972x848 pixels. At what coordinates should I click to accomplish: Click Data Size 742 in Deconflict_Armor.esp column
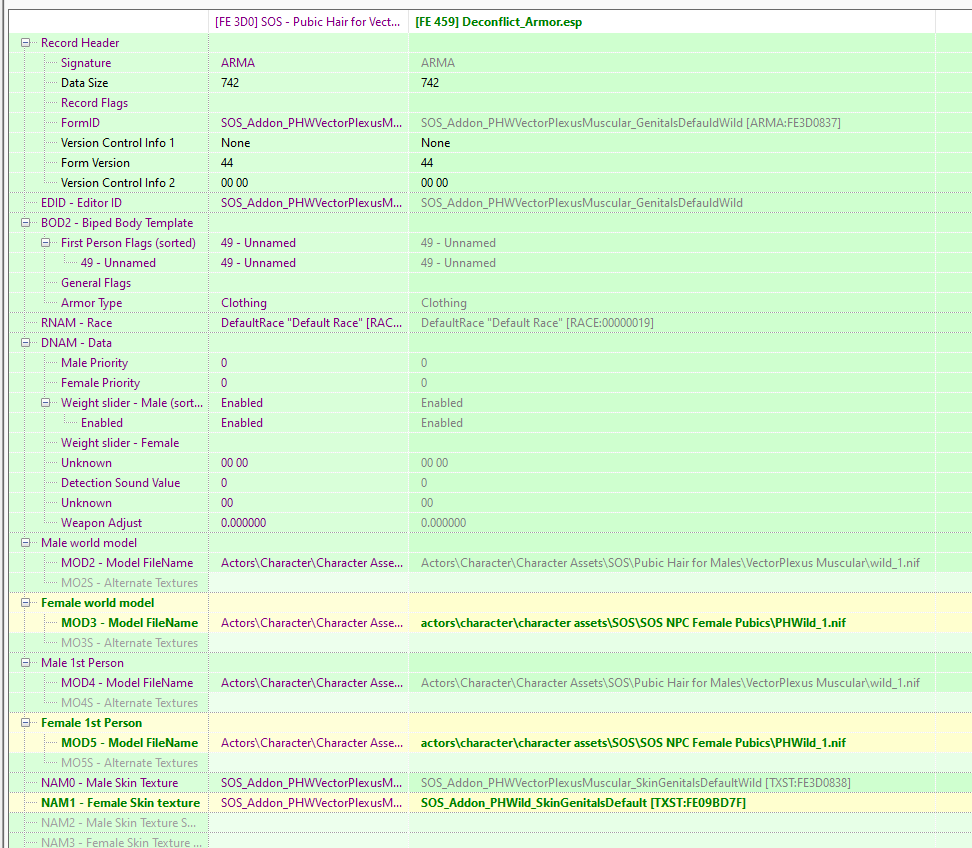tap(430, 82)
